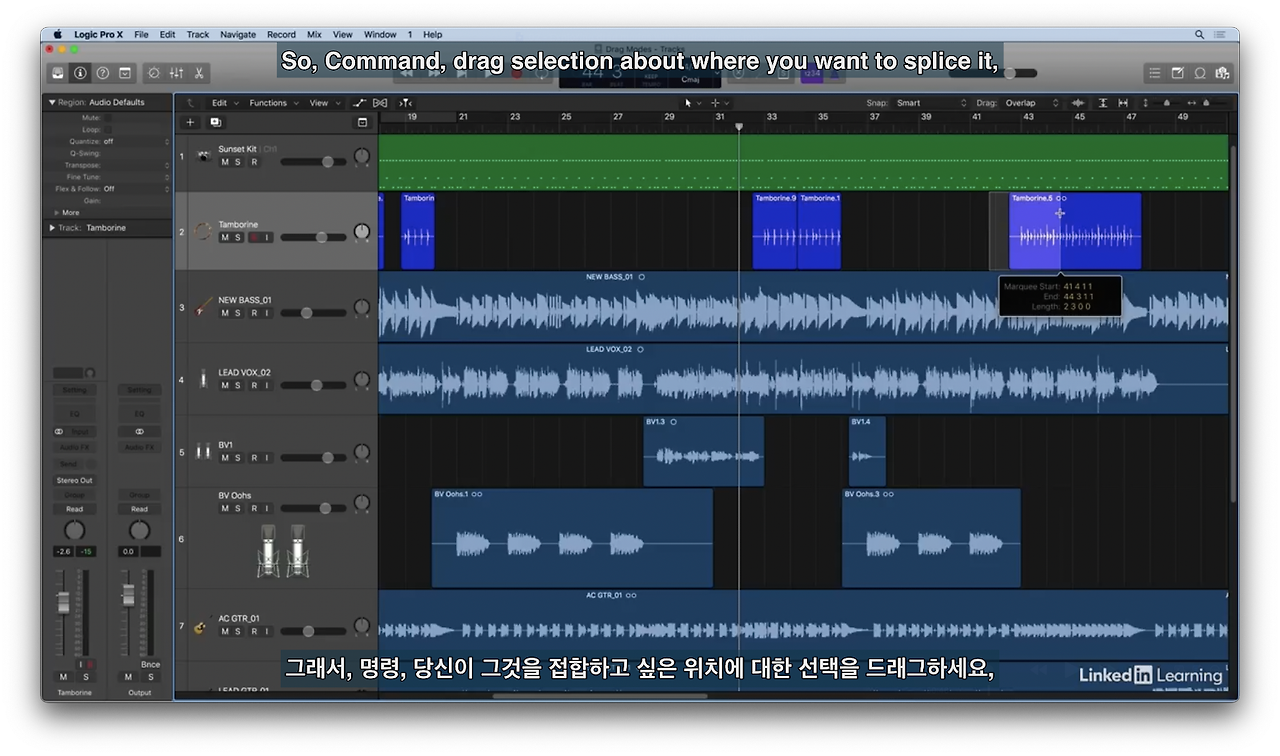Click the Waveform Zoom icon

pos(1078,103)
